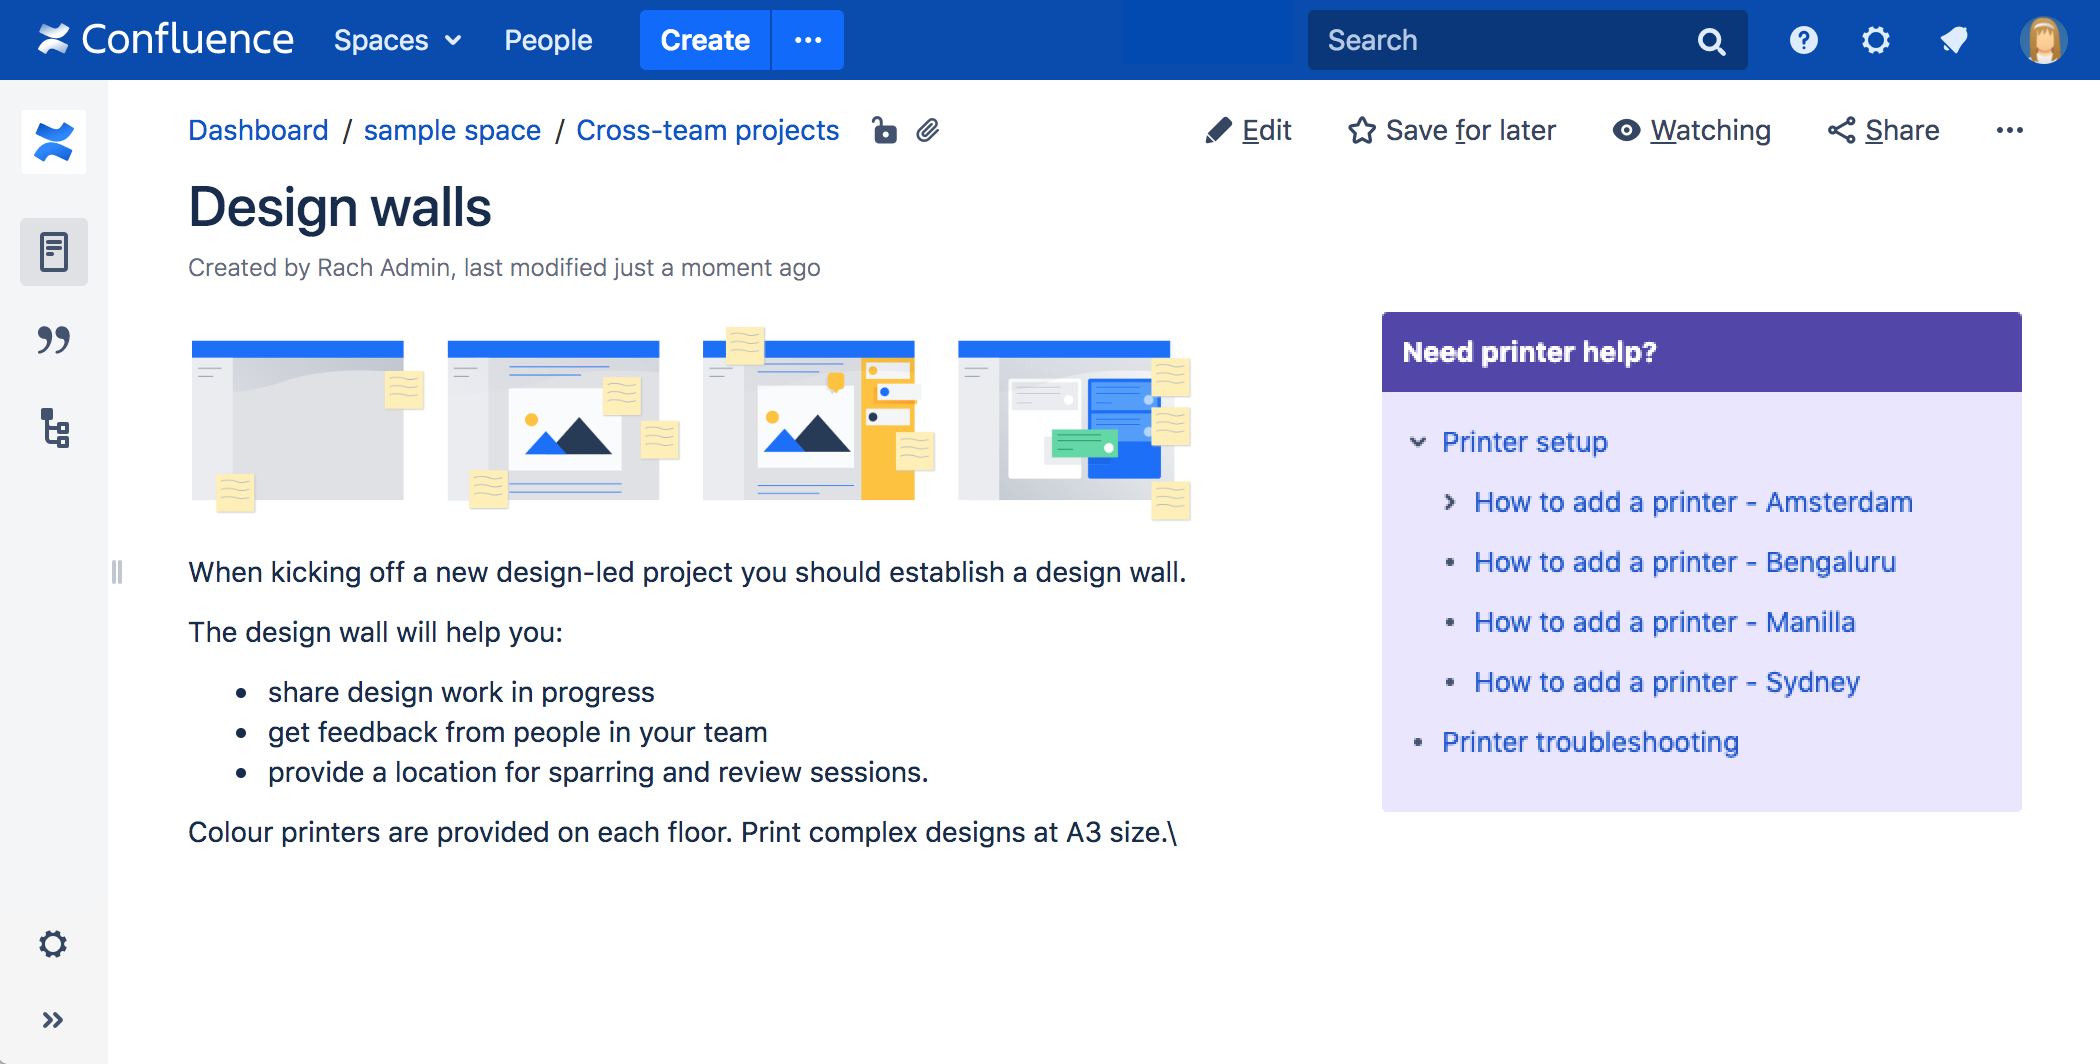
Task: Open the notifications icon in header
Action: (1953, 40)
